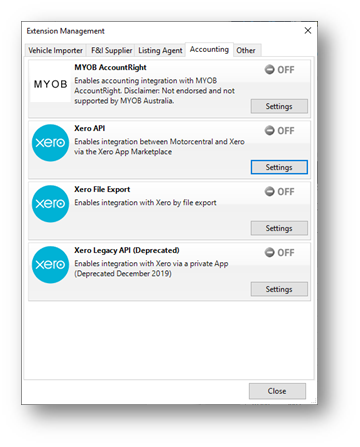The height and width of the screenshot is (447, 360).
Task: Select the MYOB AccountRight title text
Action: (110, 67)
